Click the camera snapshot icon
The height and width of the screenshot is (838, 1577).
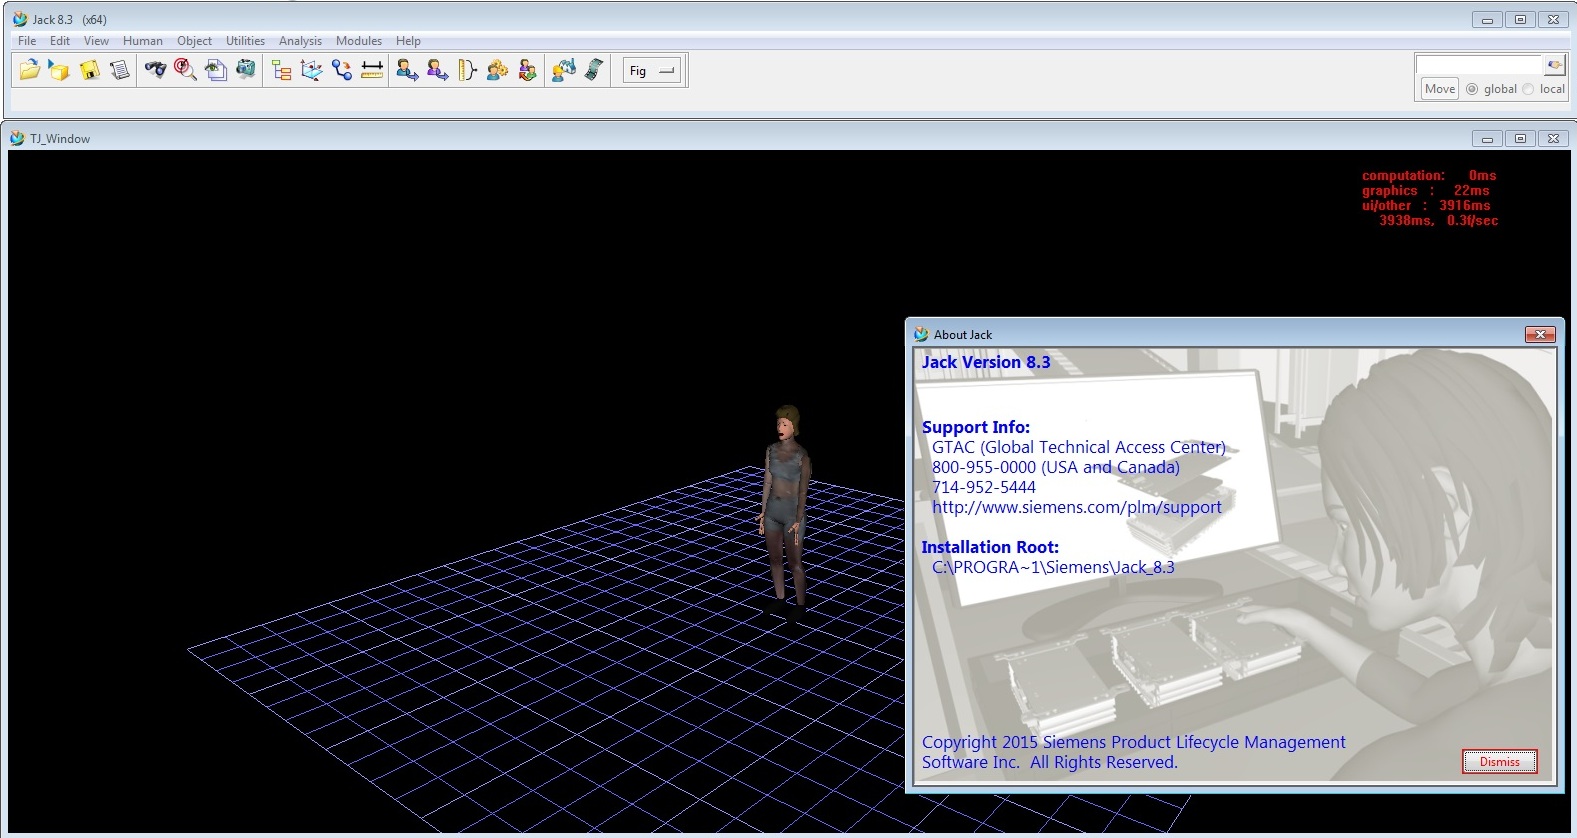coord(245,70)
